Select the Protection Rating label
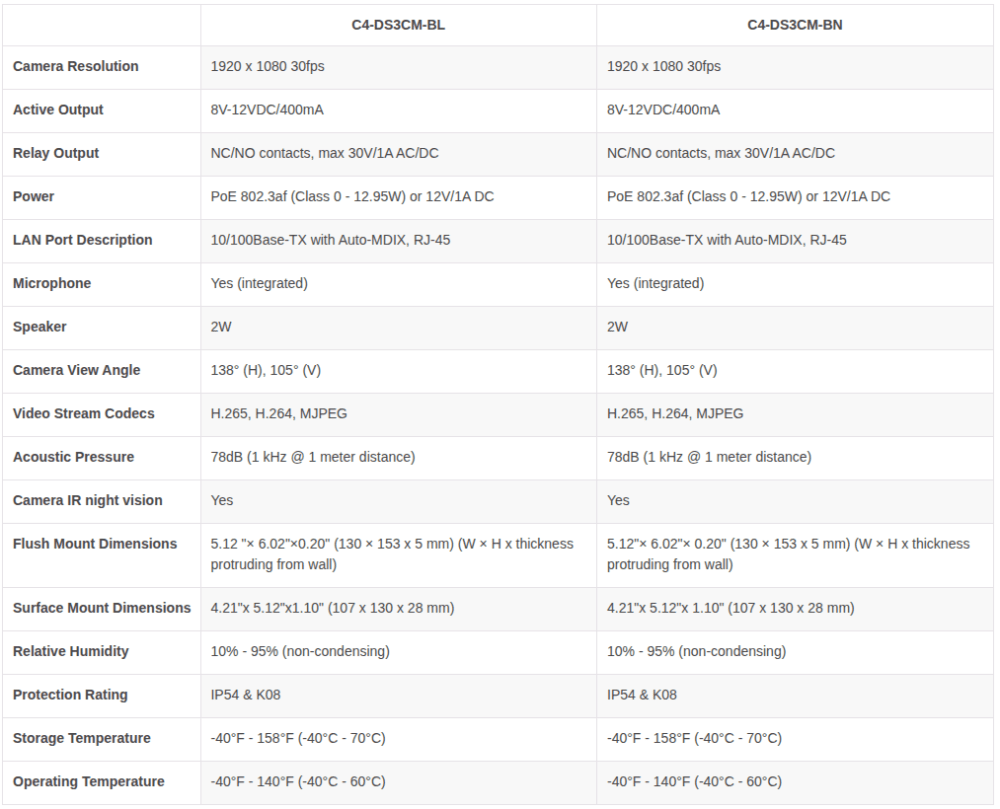The height and width of the screenshot is (809, 1000). [70, 694]
